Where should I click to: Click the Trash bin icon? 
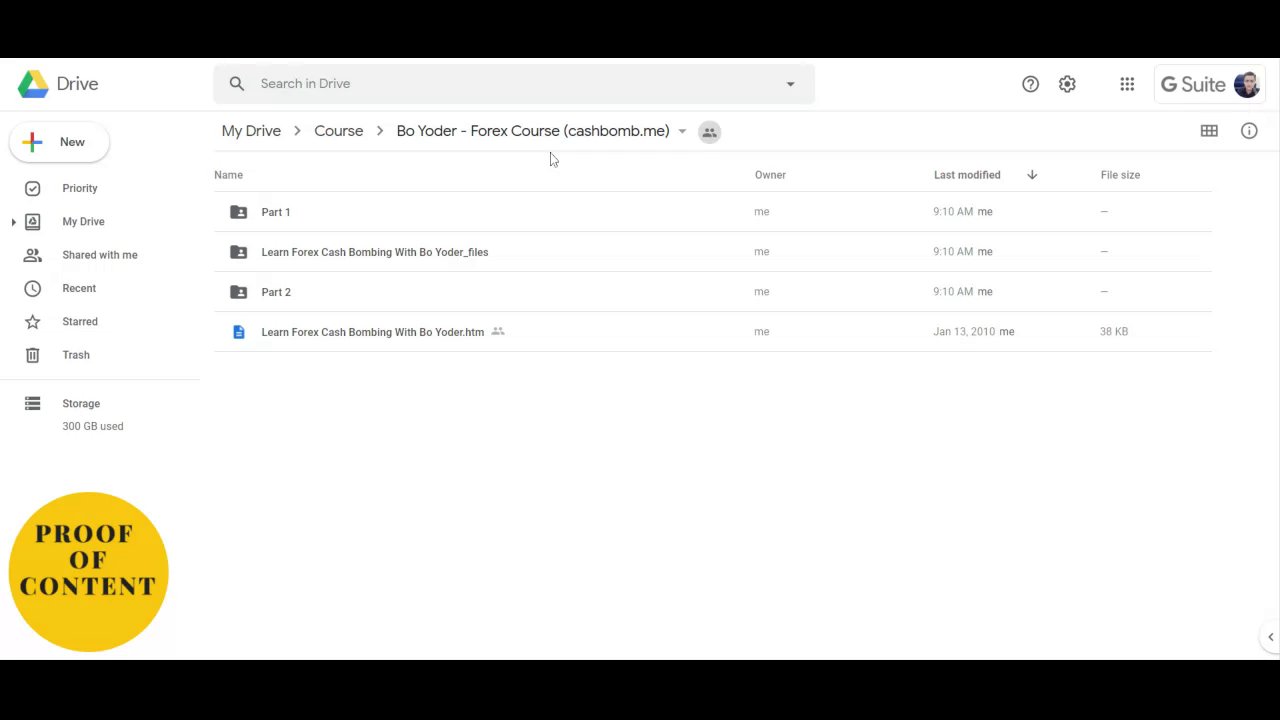32,355
